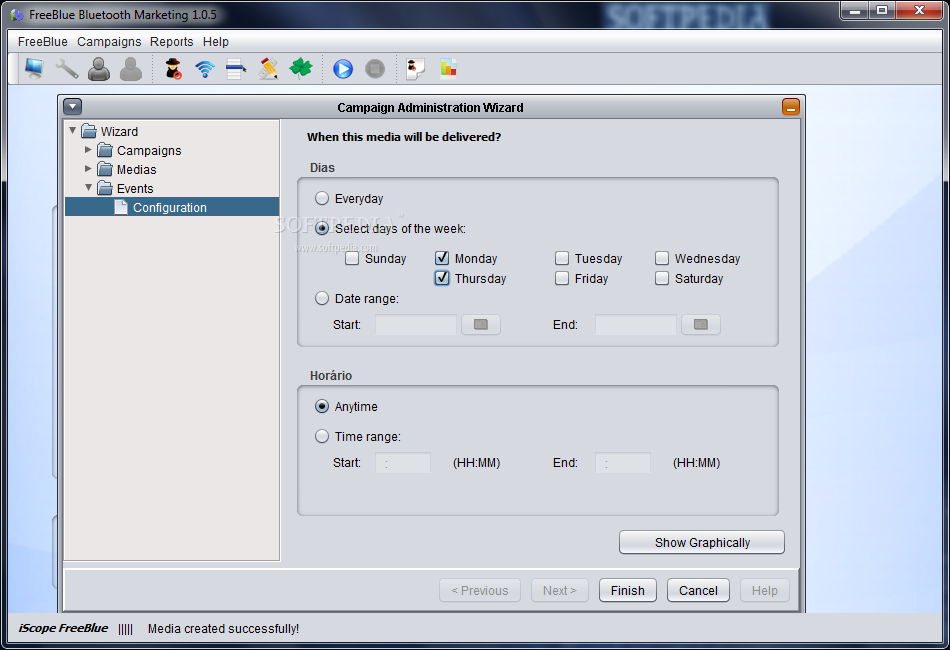This screenshot has height=650, width=950.
Task: Click the dark grey user icon
Action: click(x=99, y=68)
